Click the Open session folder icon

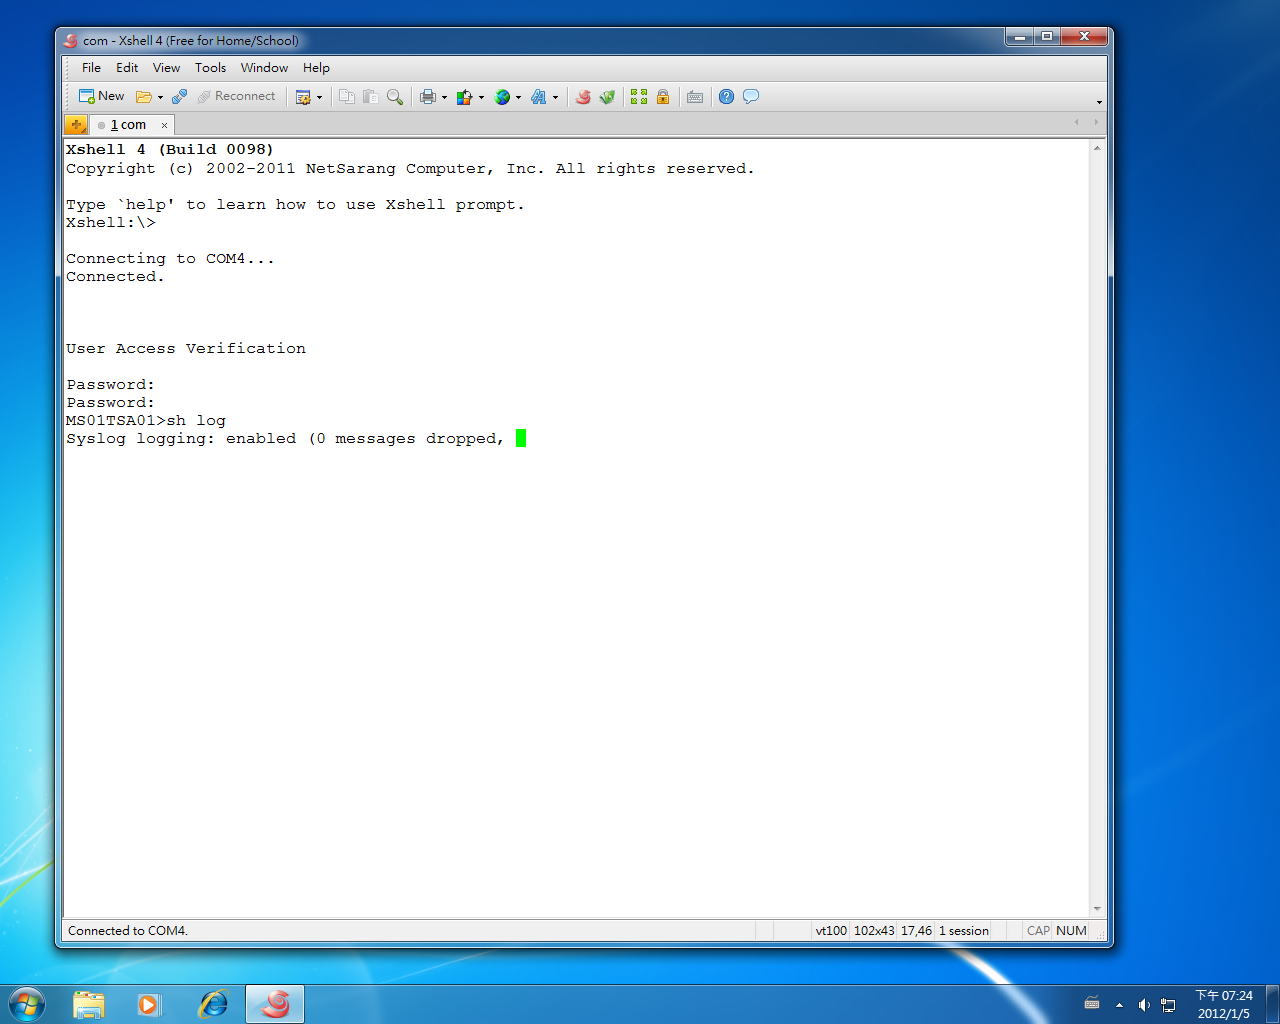coord(144,97)
